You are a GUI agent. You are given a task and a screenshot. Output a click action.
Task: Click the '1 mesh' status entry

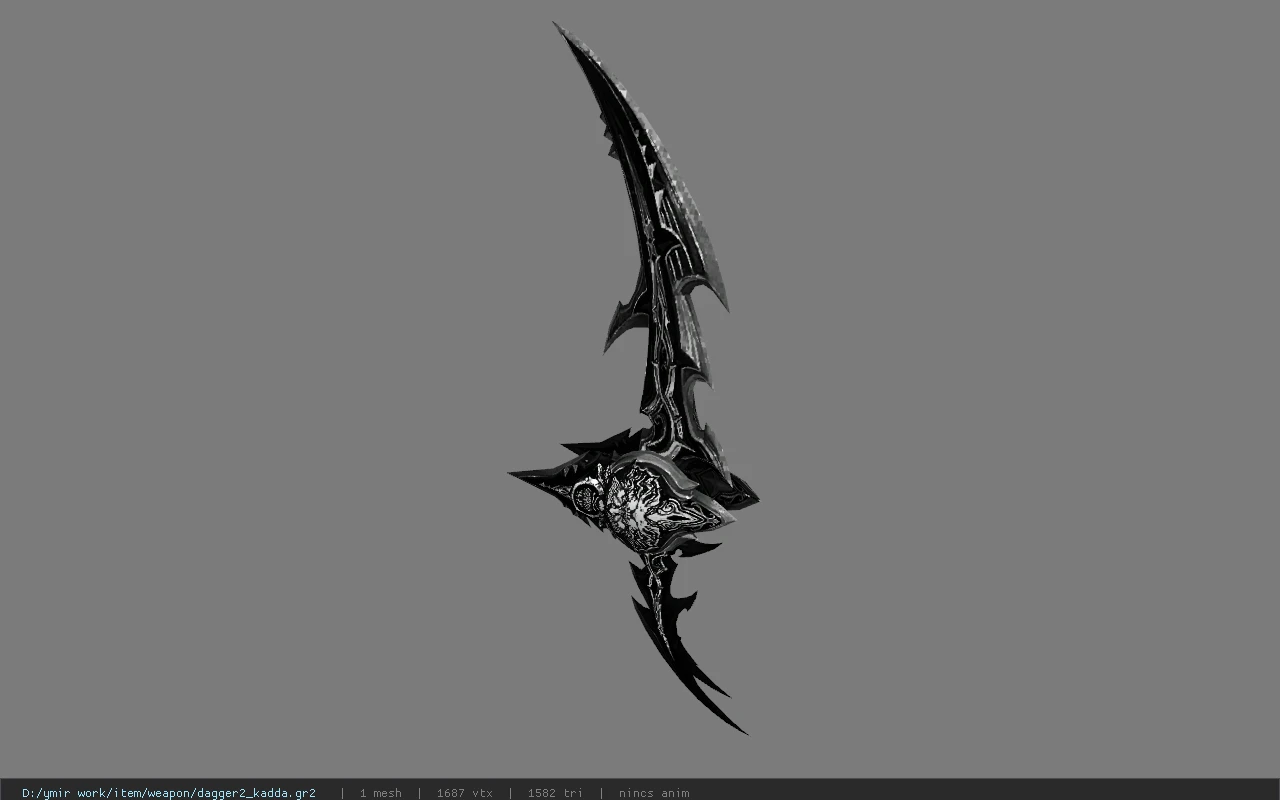tap(381, 793)
